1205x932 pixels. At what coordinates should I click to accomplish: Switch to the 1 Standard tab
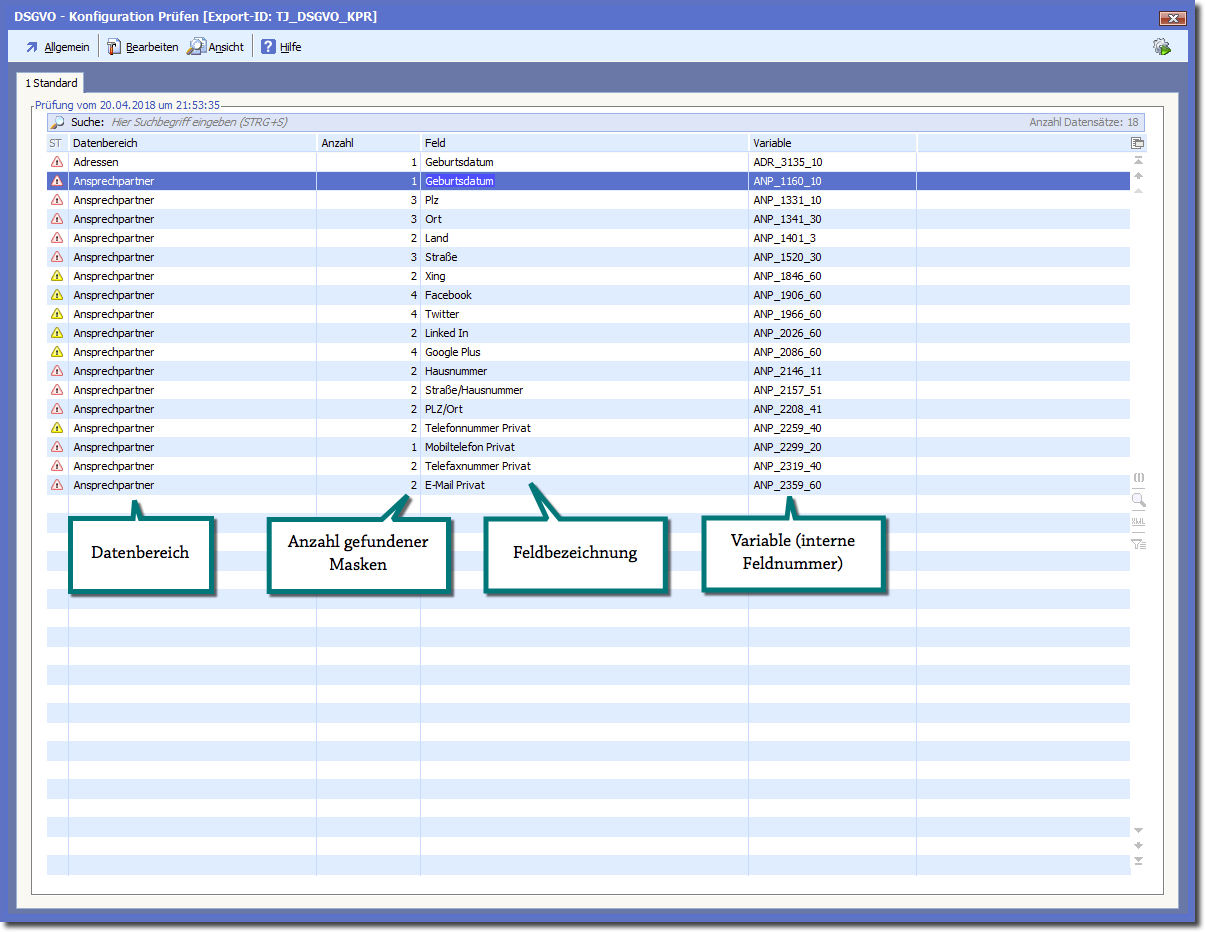pyautogui.click(x=51, y=83)
